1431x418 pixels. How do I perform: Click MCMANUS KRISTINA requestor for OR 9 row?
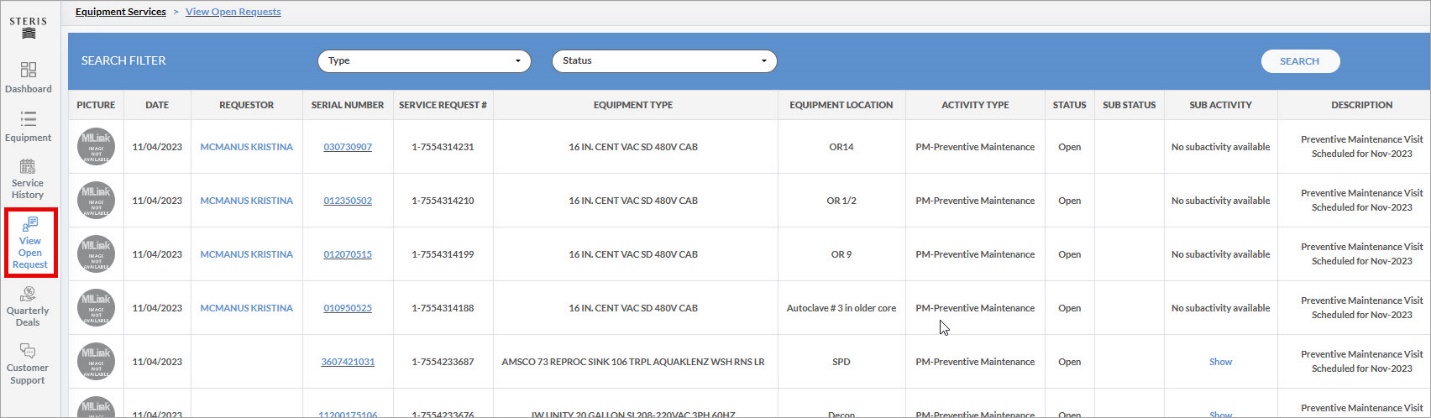[x=247, y=254]
